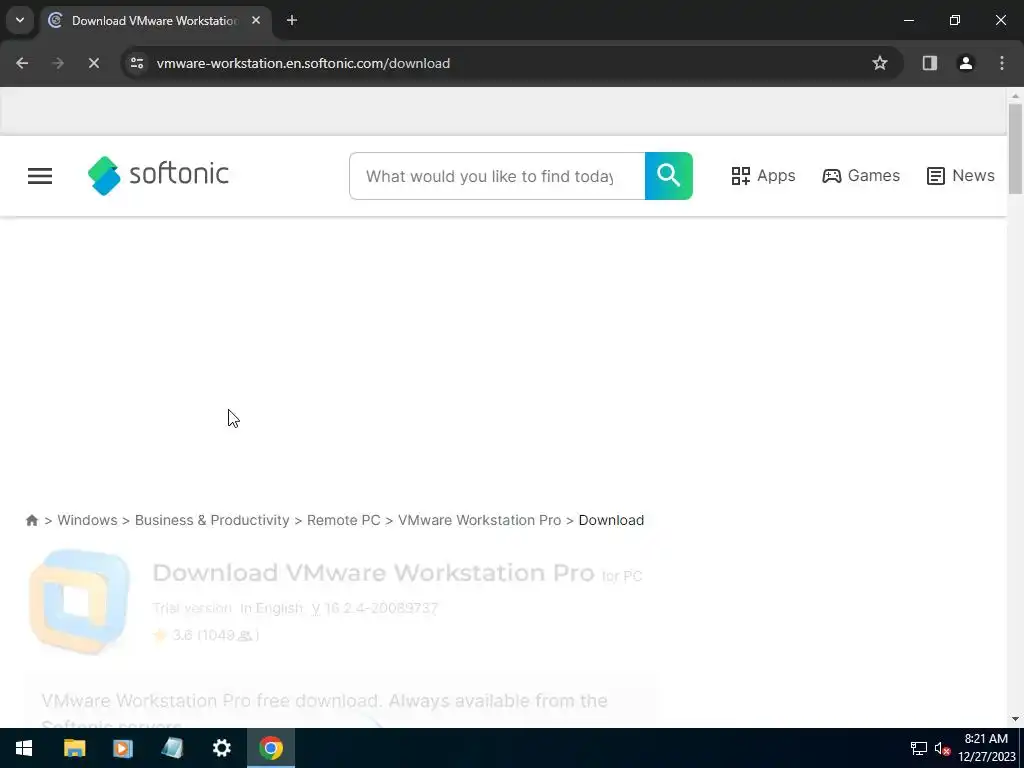Open the media player taskbar icon
The width and height of the screenshot is (1024, 768).
(123, 748)
